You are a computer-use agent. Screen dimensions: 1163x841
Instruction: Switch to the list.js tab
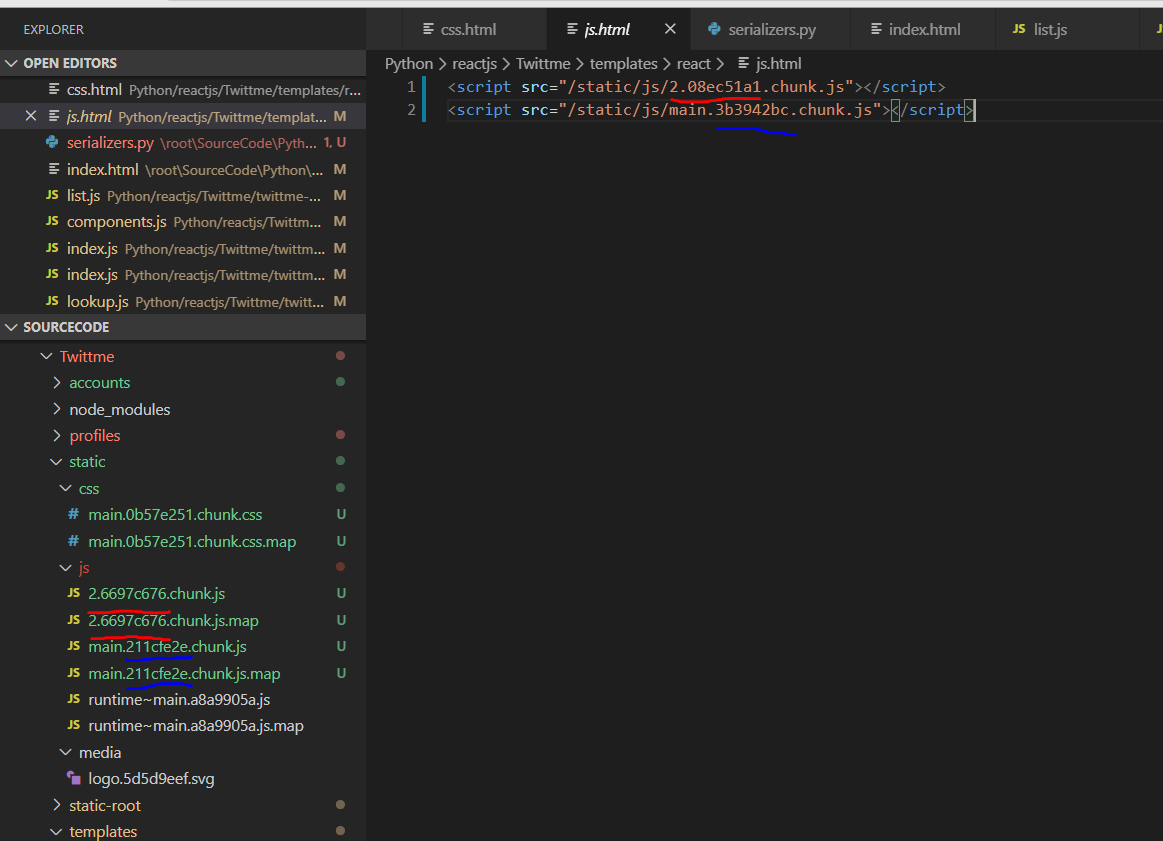point(1050,29)
